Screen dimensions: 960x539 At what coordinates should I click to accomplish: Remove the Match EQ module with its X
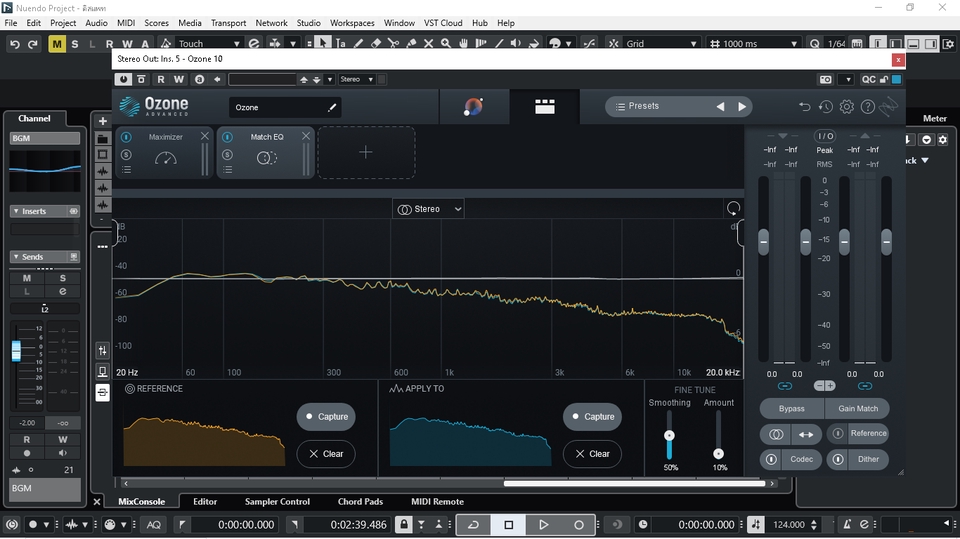306,136
